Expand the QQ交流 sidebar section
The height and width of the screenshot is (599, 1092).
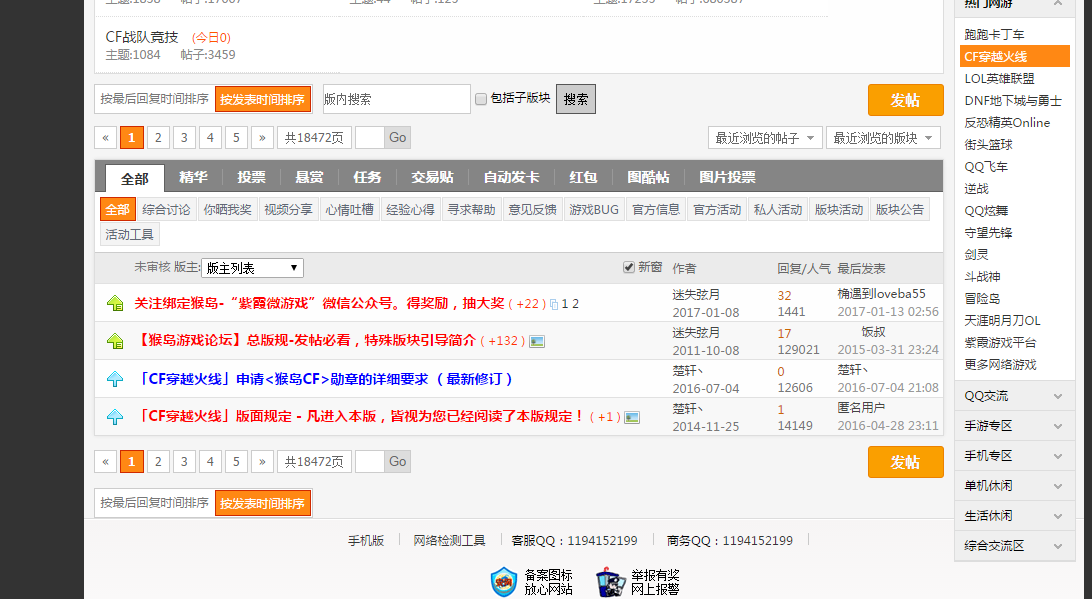tap(1014, 396)
